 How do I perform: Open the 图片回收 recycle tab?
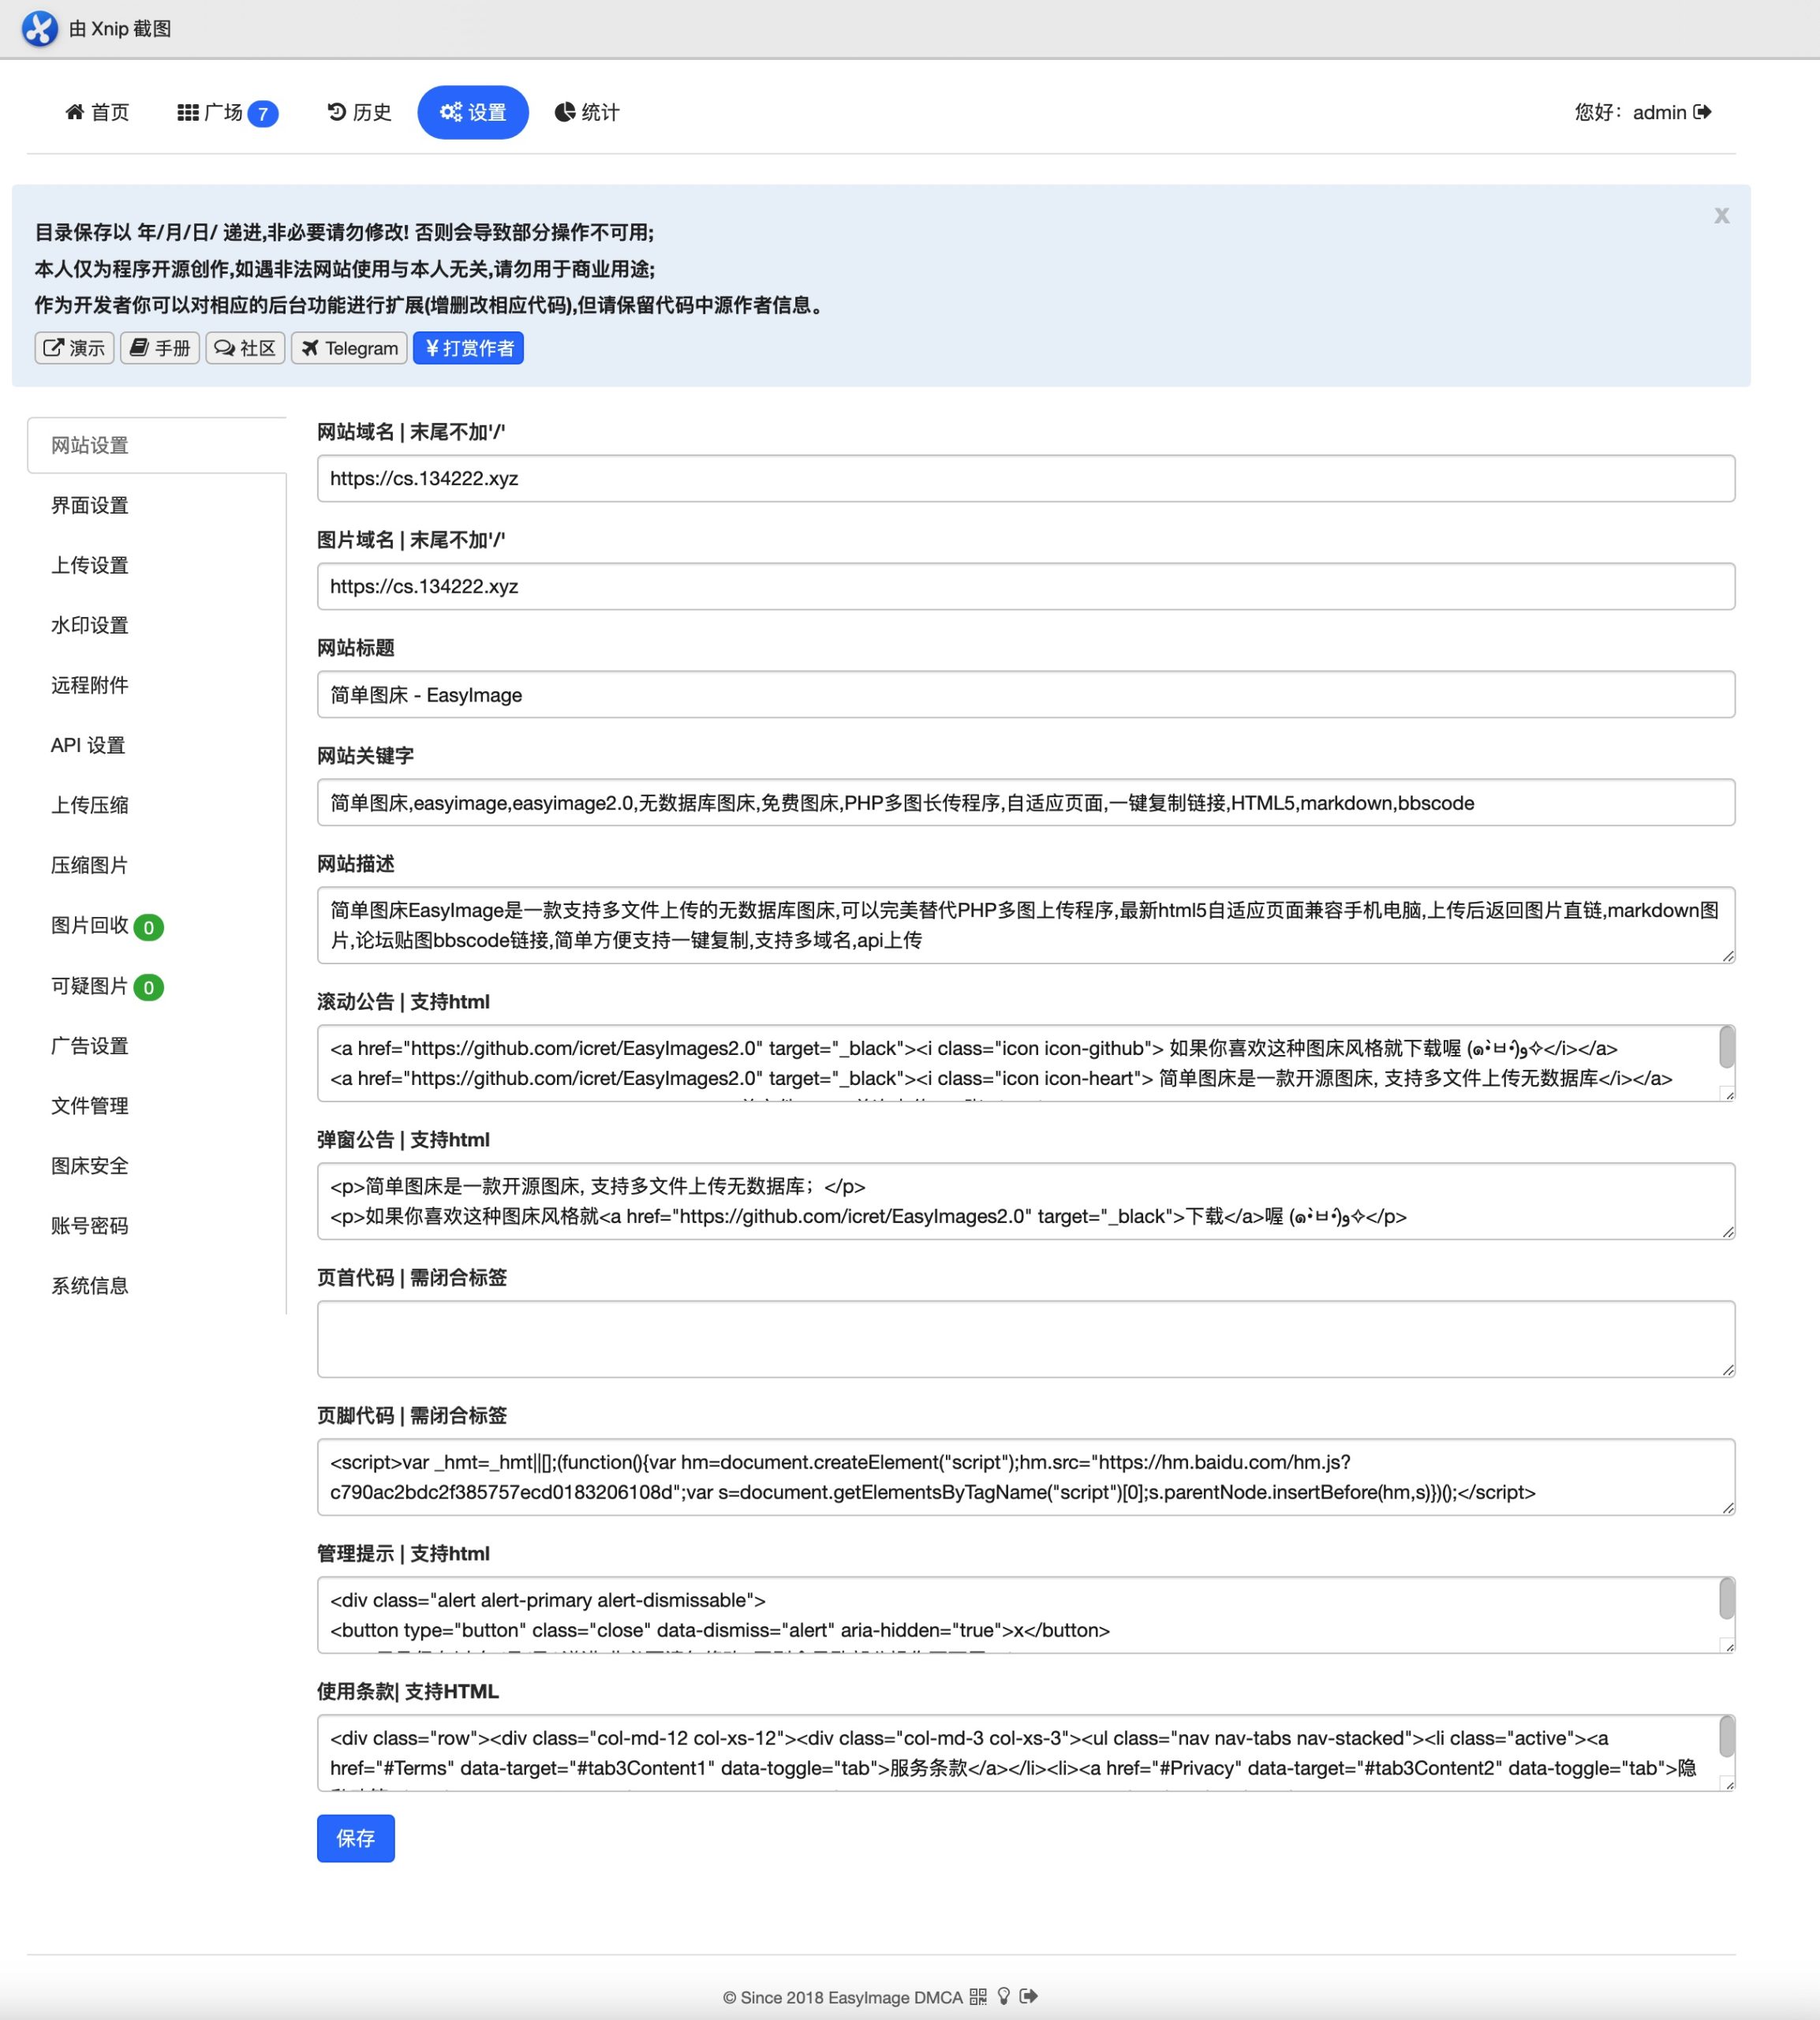tap(157, 926)
